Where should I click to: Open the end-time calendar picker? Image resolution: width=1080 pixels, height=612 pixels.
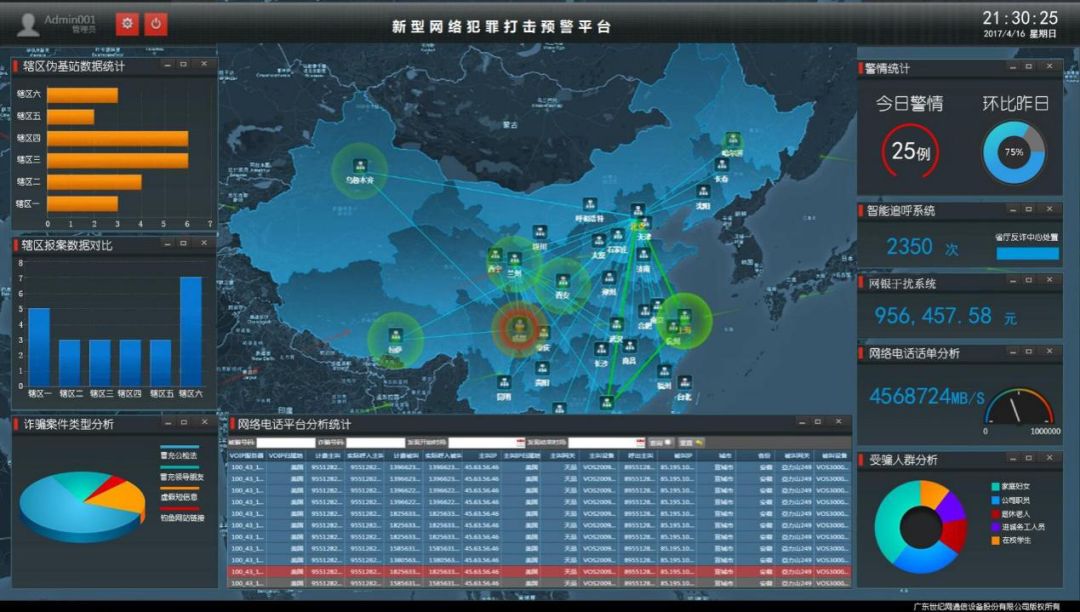[640, 442]
